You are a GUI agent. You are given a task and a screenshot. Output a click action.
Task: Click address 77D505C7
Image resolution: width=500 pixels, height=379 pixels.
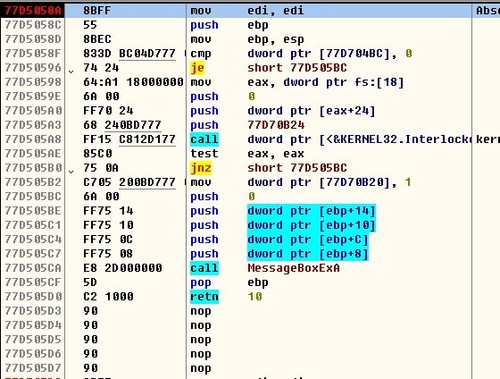[33, 254]
